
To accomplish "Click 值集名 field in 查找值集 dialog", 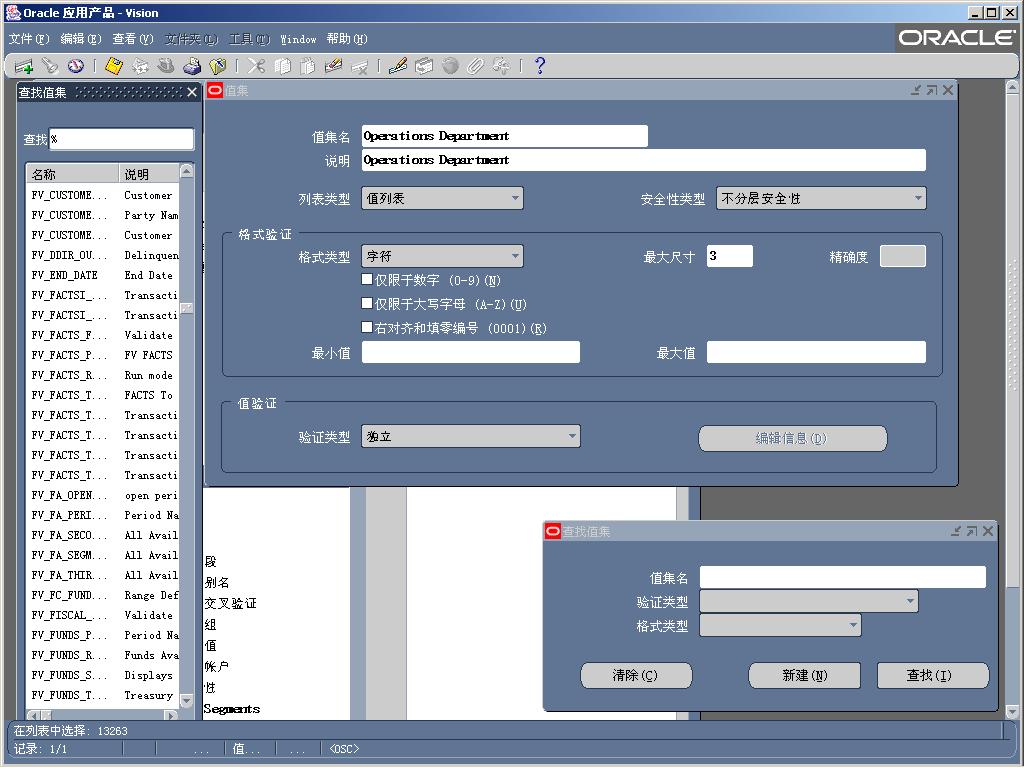I will (x=842, y=577).
